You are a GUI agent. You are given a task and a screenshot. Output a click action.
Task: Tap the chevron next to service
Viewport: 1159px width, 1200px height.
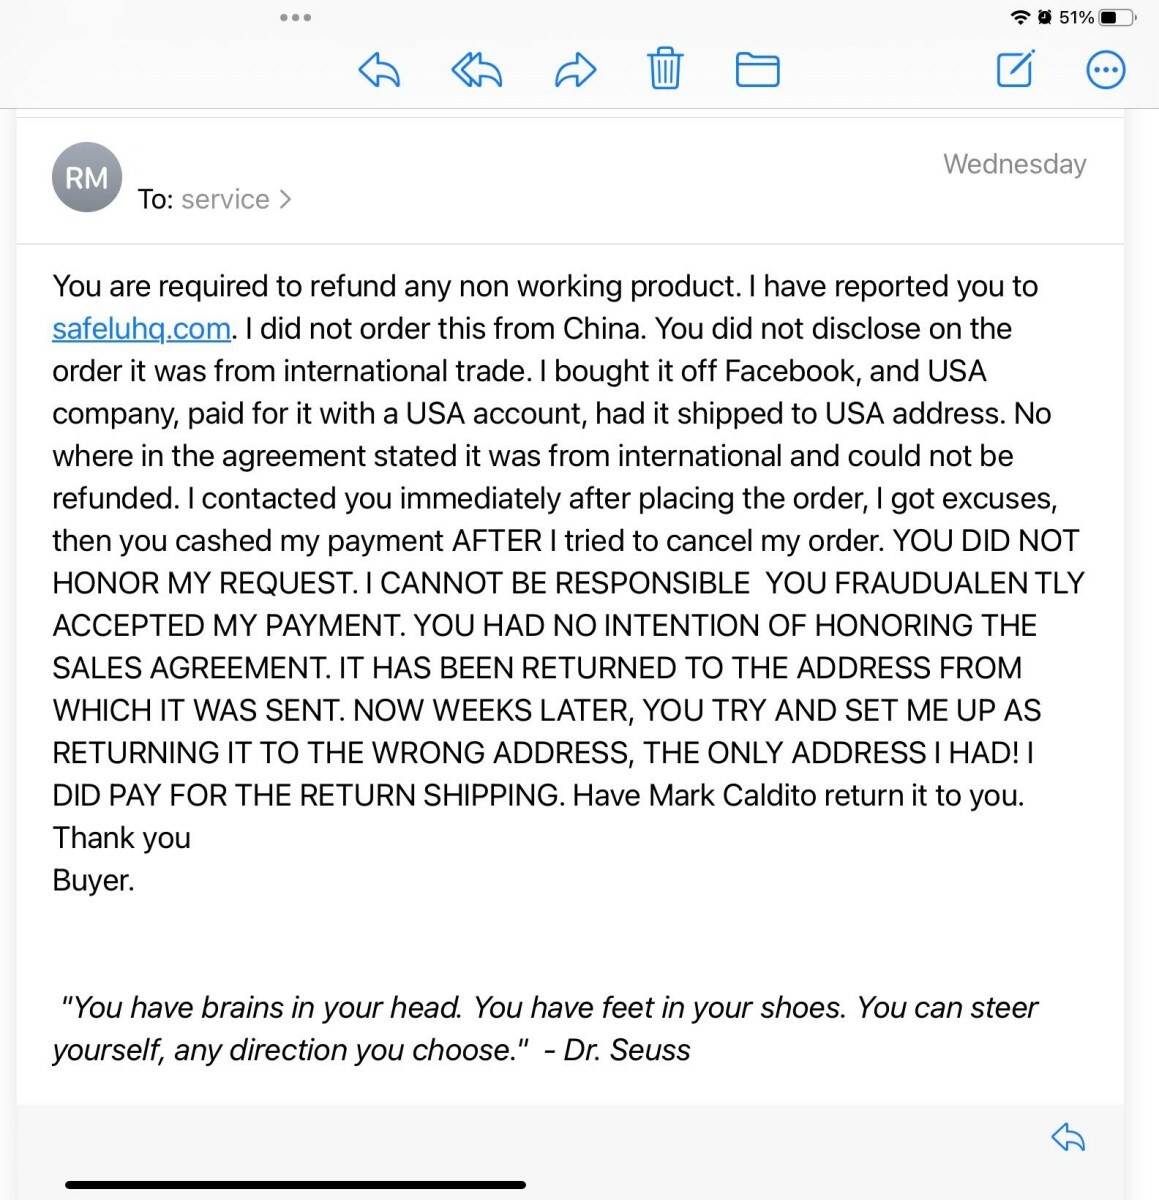pyautogui.click(x=286, y=199)
